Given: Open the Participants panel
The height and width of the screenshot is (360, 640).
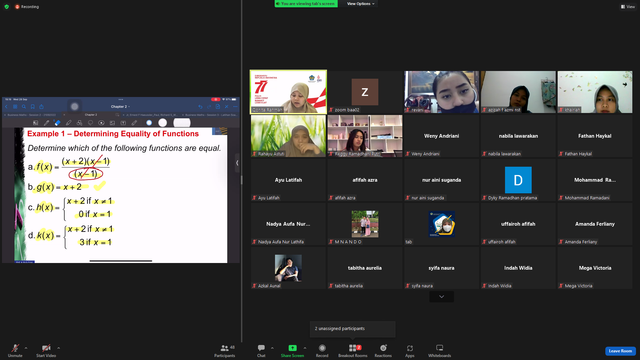Looking at the screenshot, I should tap(225, 350).
